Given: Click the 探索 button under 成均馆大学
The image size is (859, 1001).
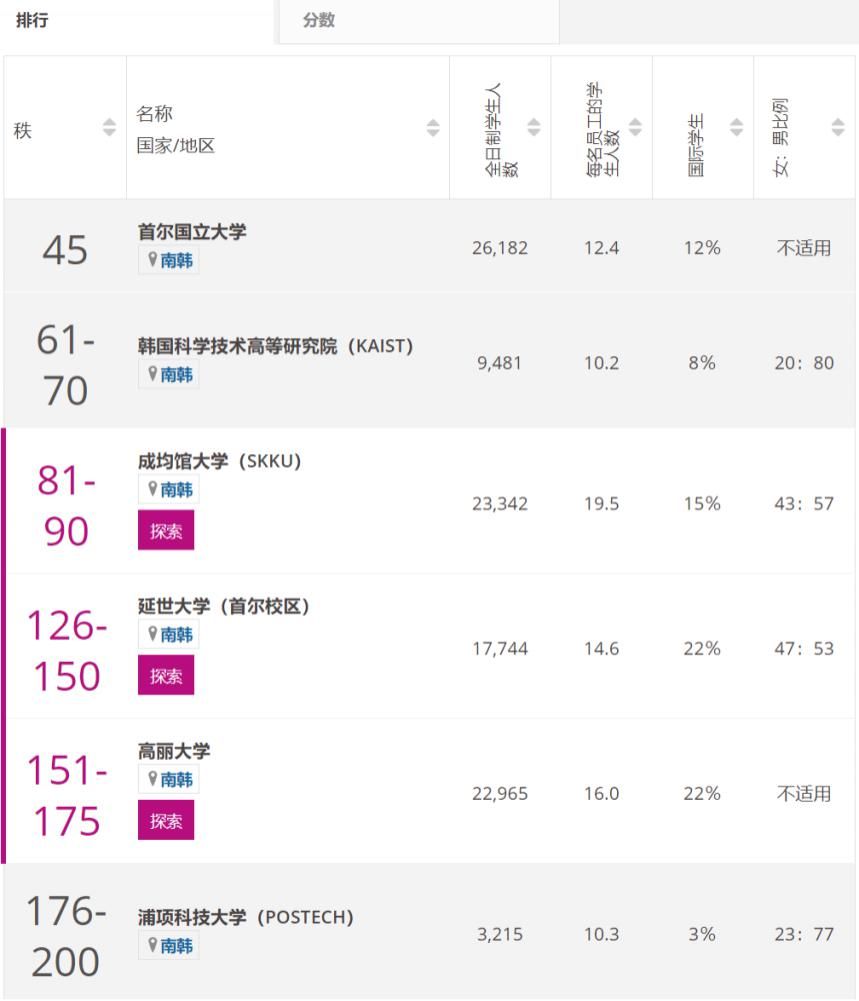Looking at the screenshot, I should pos(165,531).
